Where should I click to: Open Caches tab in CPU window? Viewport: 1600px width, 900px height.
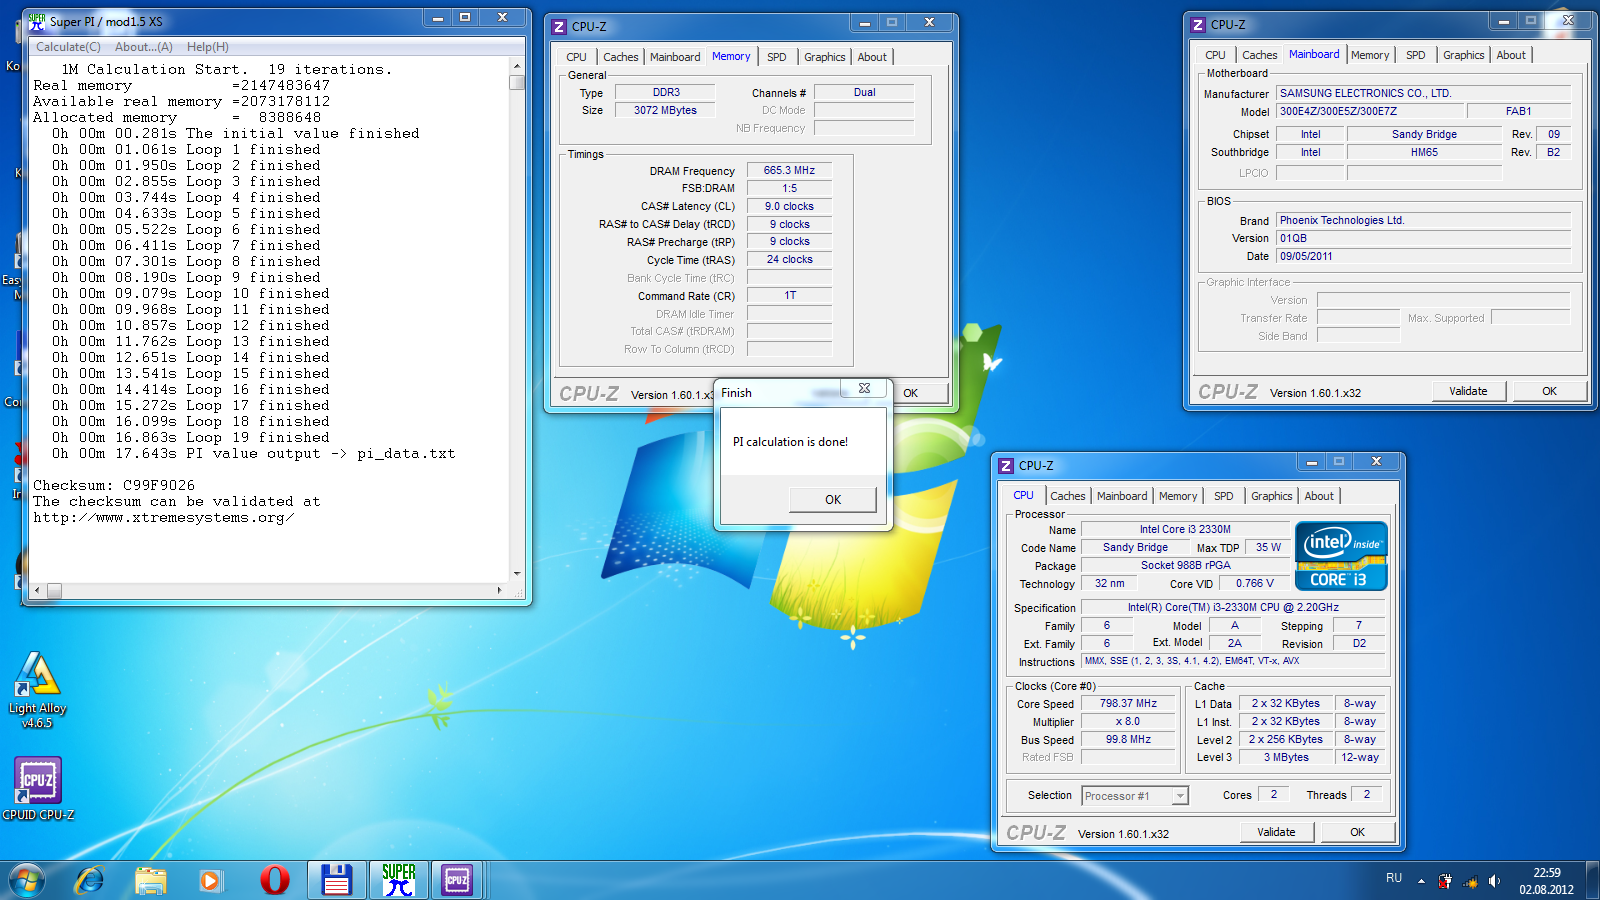coord(1068,496)
